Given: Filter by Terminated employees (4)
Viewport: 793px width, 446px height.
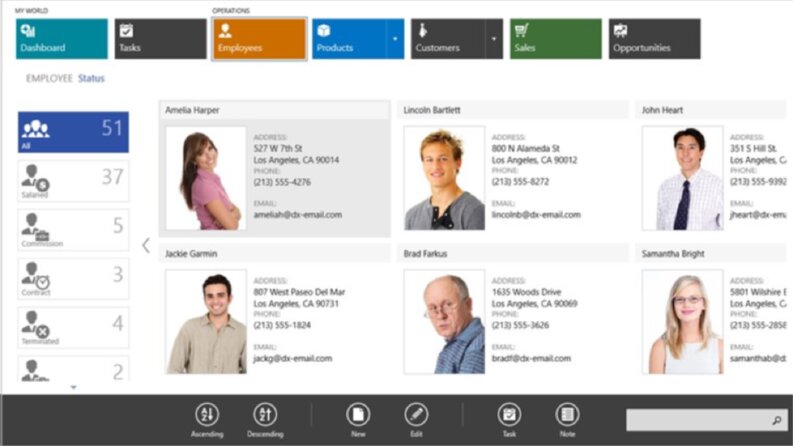Looking at the screenshot, I should (73, 328).
